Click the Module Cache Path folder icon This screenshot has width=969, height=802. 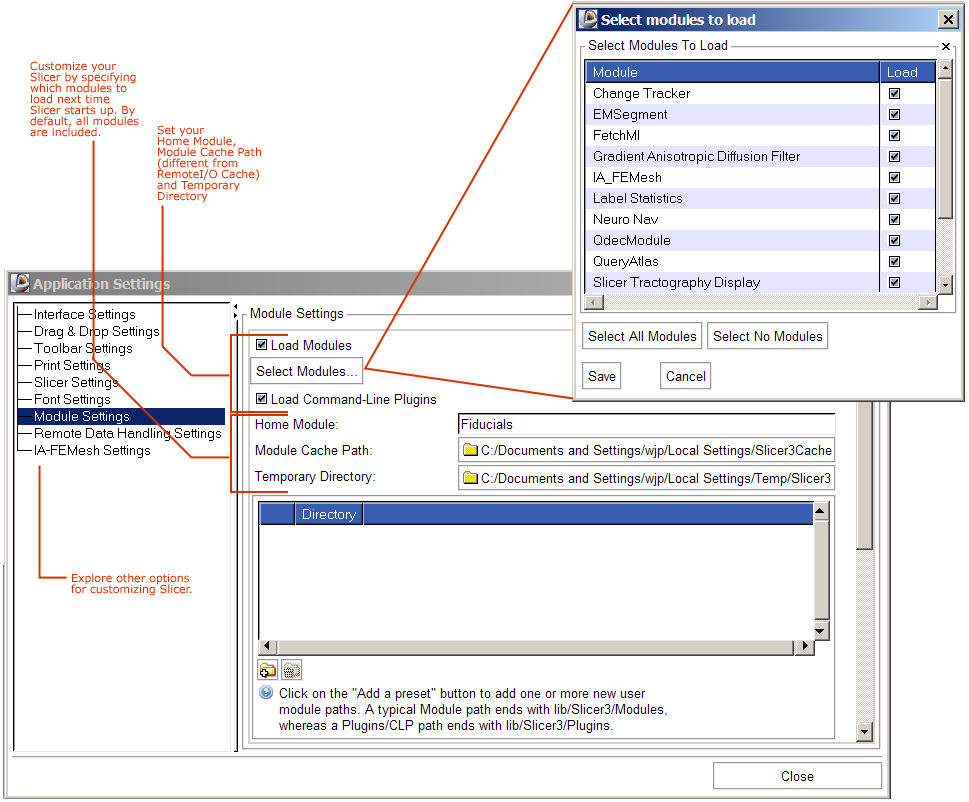coord(470,451)
